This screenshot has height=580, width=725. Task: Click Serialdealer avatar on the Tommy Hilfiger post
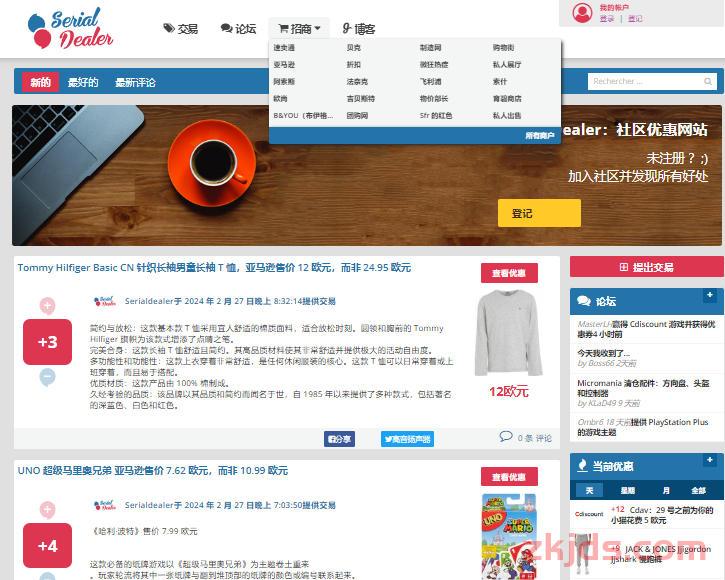pyautogui.click(x=105, y=302)
